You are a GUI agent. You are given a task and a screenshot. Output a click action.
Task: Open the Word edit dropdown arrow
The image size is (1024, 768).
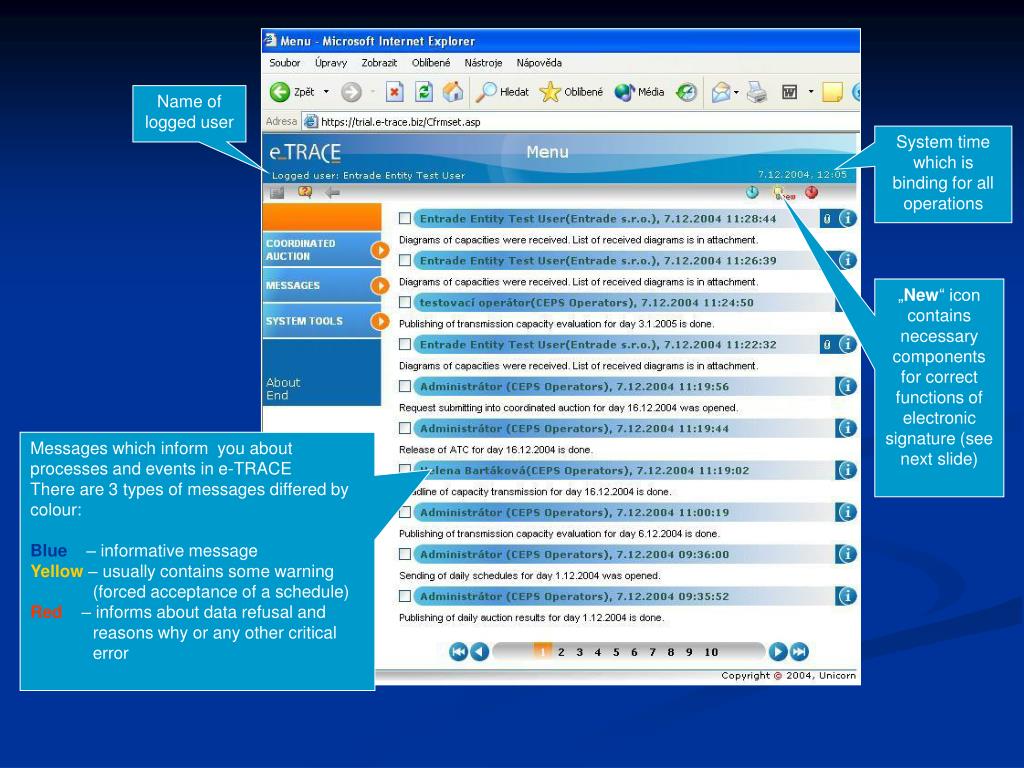(810, 92)
